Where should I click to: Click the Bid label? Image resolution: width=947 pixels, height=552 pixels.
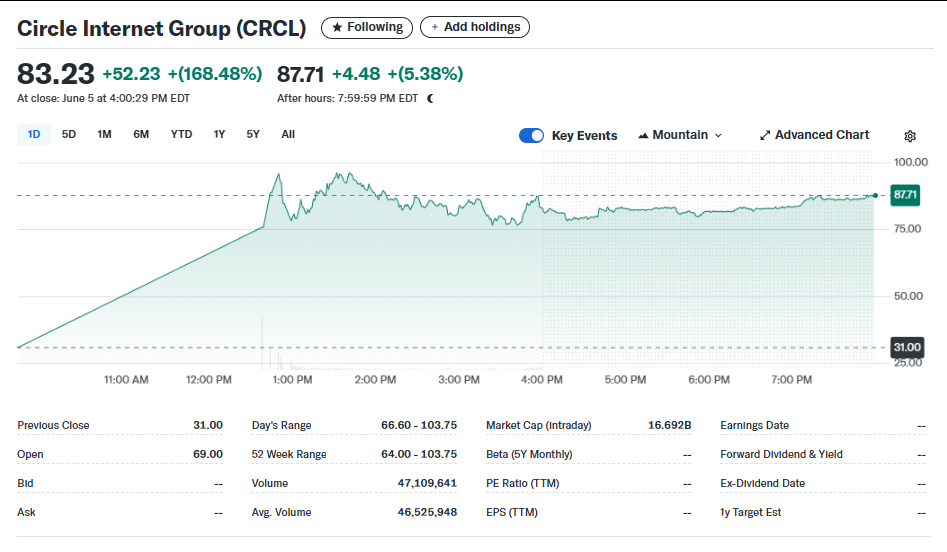click(25, 483)
